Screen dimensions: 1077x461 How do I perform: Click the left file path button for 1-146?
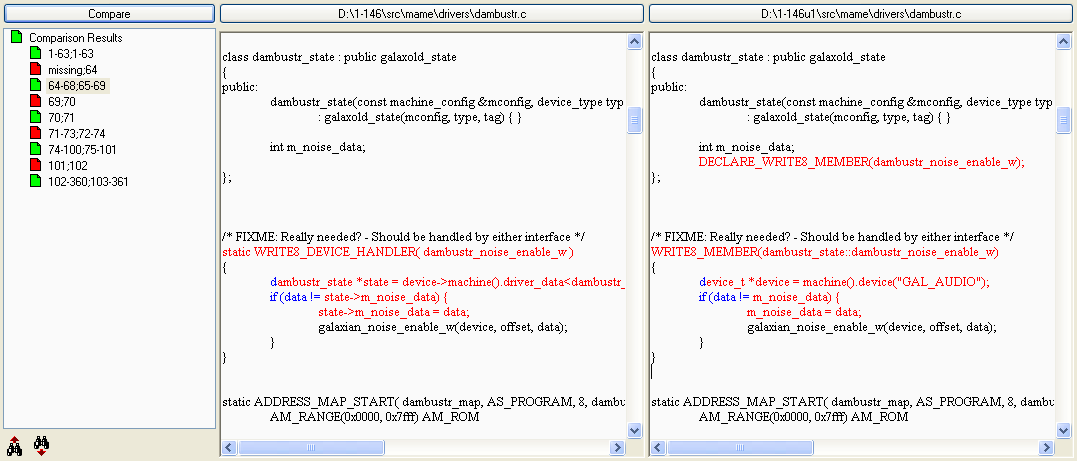point(431,14)
